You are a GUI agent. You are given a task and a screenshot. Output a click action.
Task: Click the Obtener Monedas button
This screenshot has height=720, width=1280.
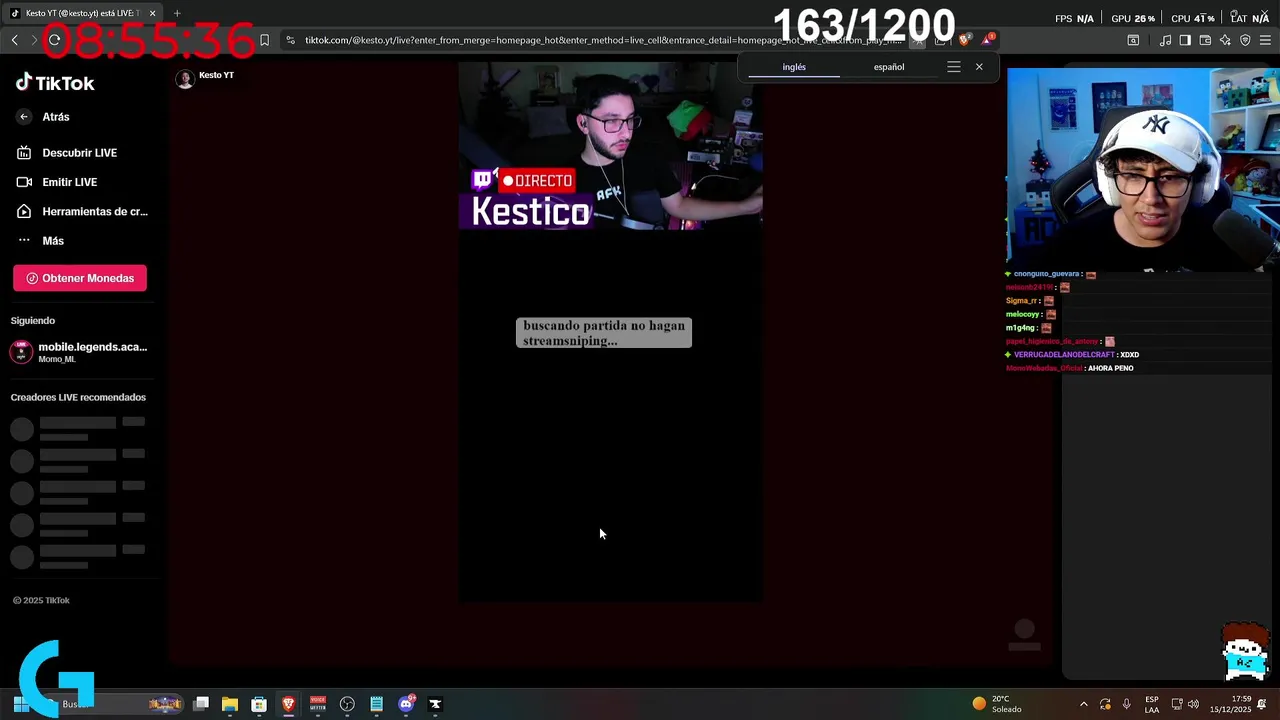80,278
